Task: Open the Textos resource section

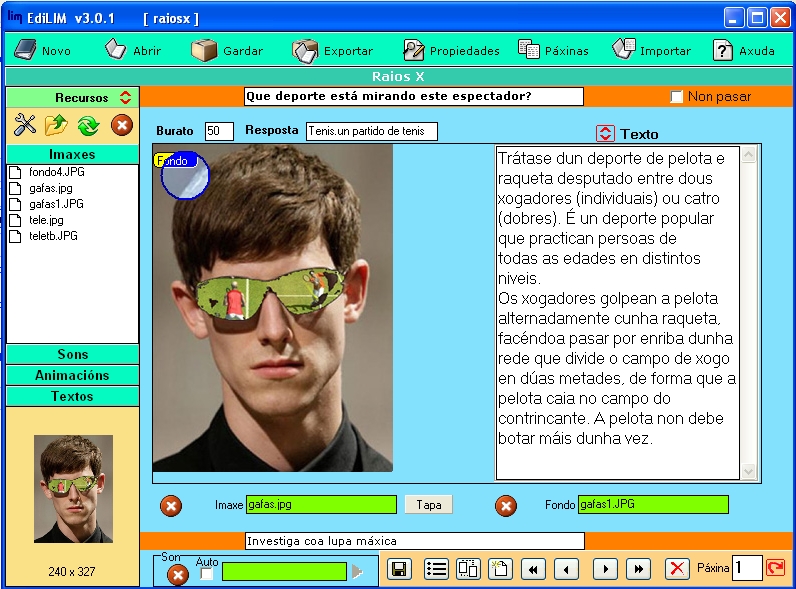Action: coord(72,396)
